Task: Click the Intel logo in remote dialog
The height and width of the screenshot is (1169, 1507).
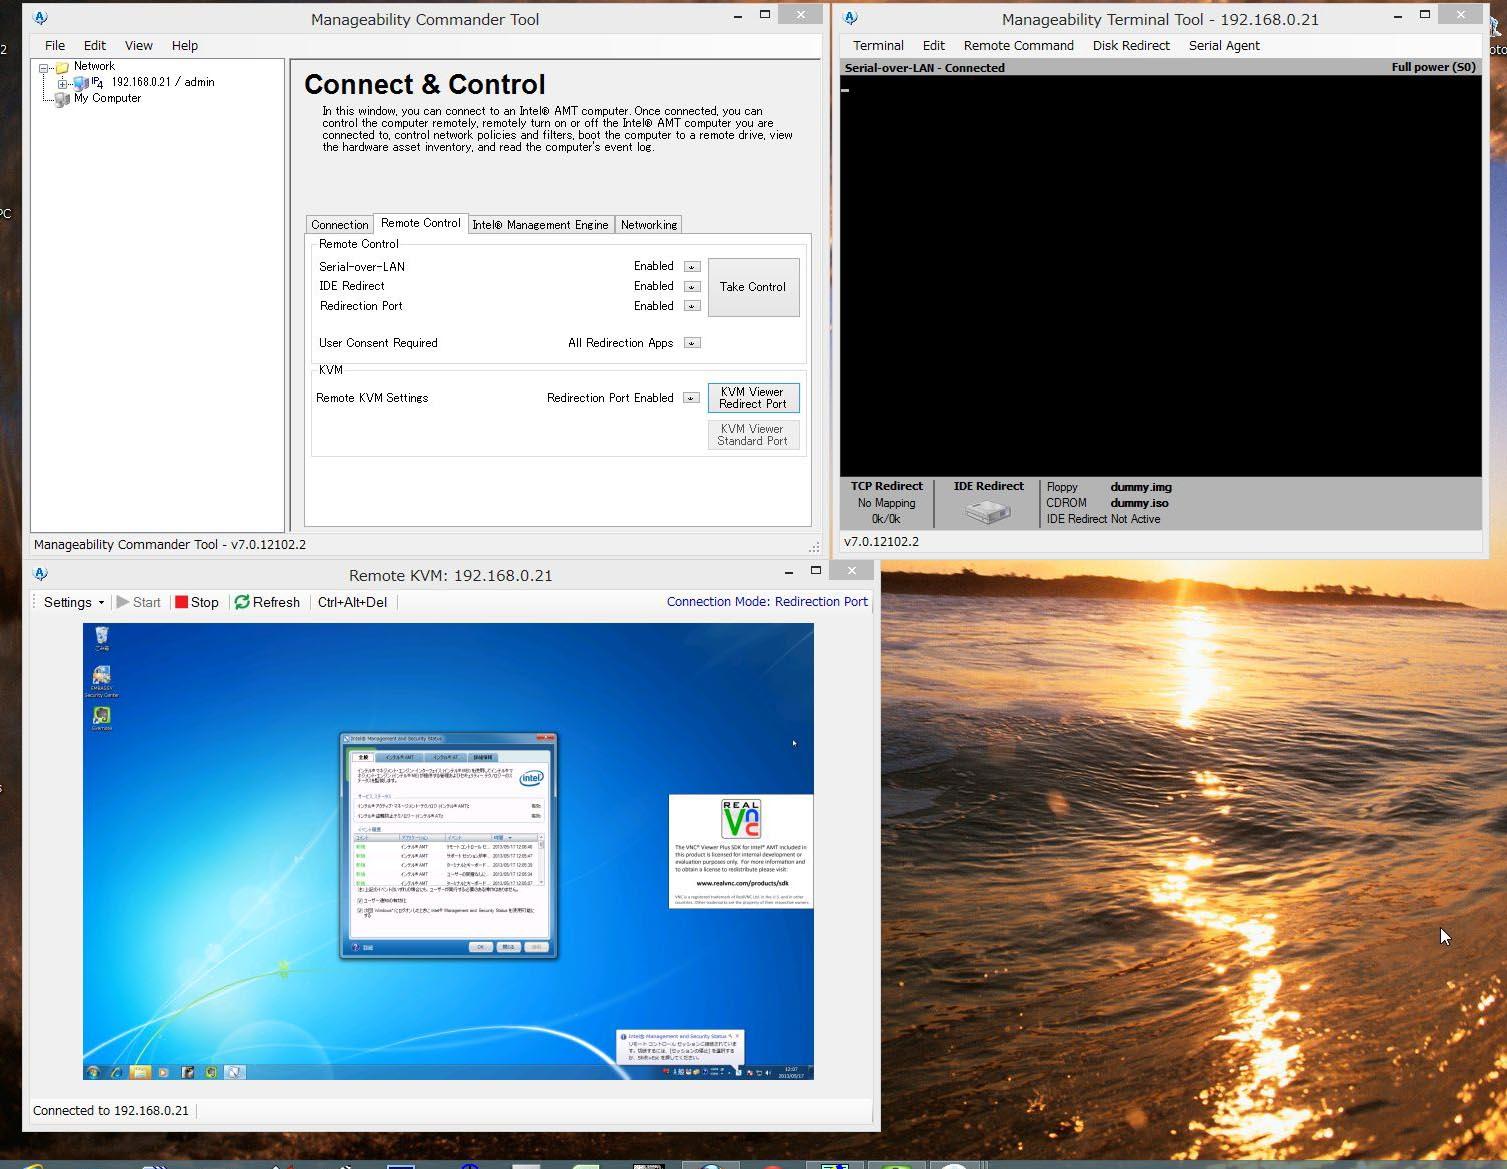Action: click(x=531, y=778)
